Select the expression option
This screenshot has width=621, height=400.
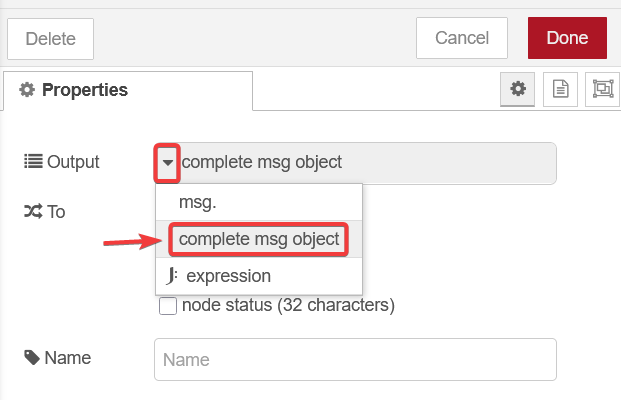(259, 276)
